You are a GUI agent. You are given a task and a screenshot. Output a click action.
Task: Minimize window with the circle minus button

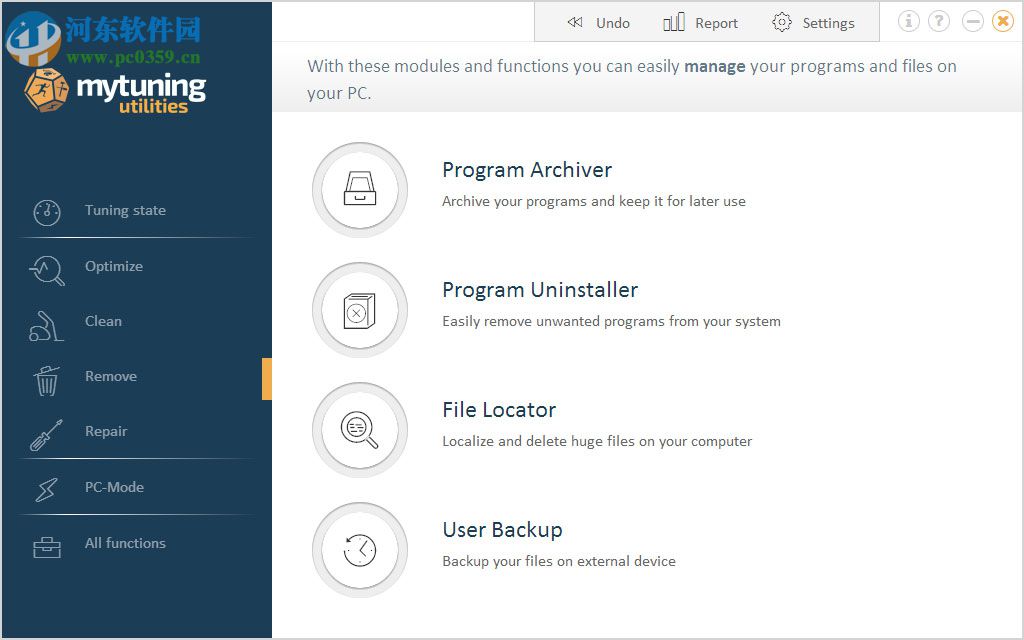(x=972, y=22)
